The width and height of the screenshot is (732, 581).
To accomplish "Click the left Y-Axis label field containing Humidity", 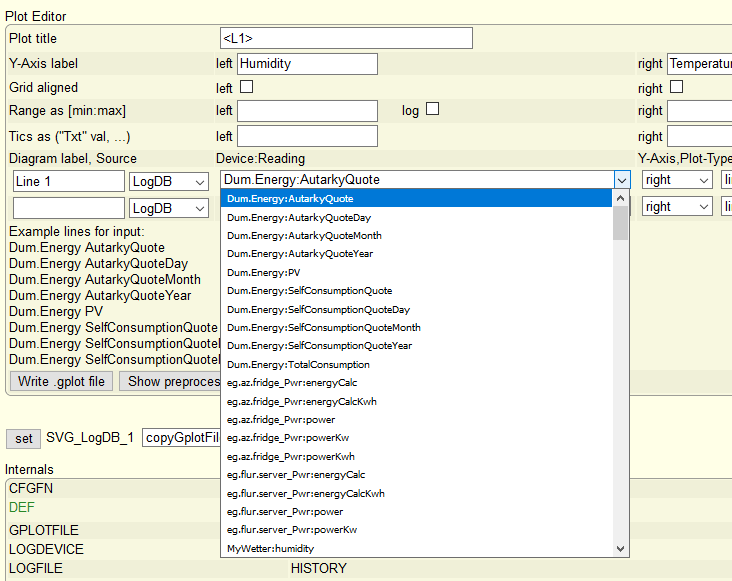I will tap(307, 64).
